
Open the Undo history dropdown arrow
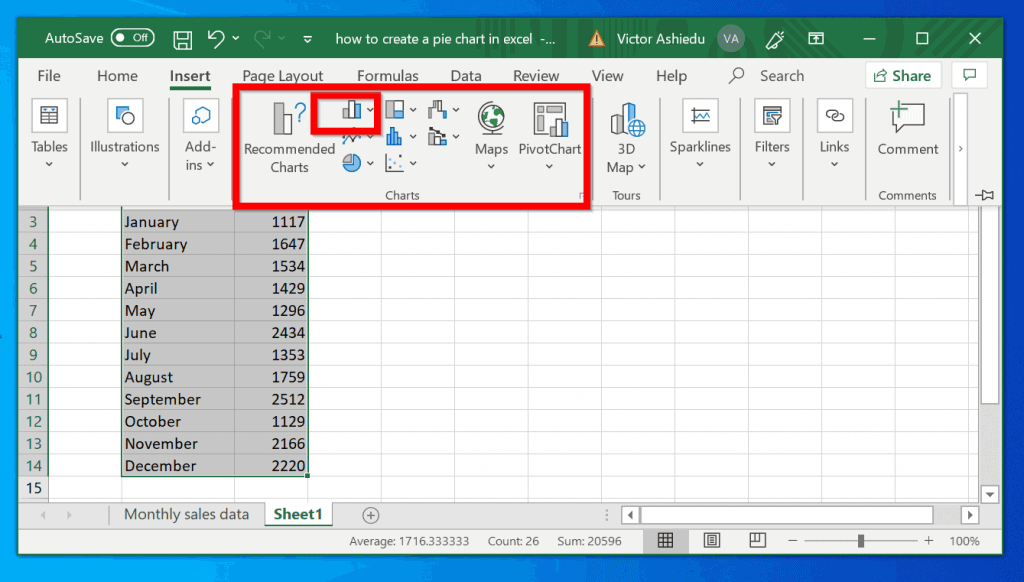point(236,39)
